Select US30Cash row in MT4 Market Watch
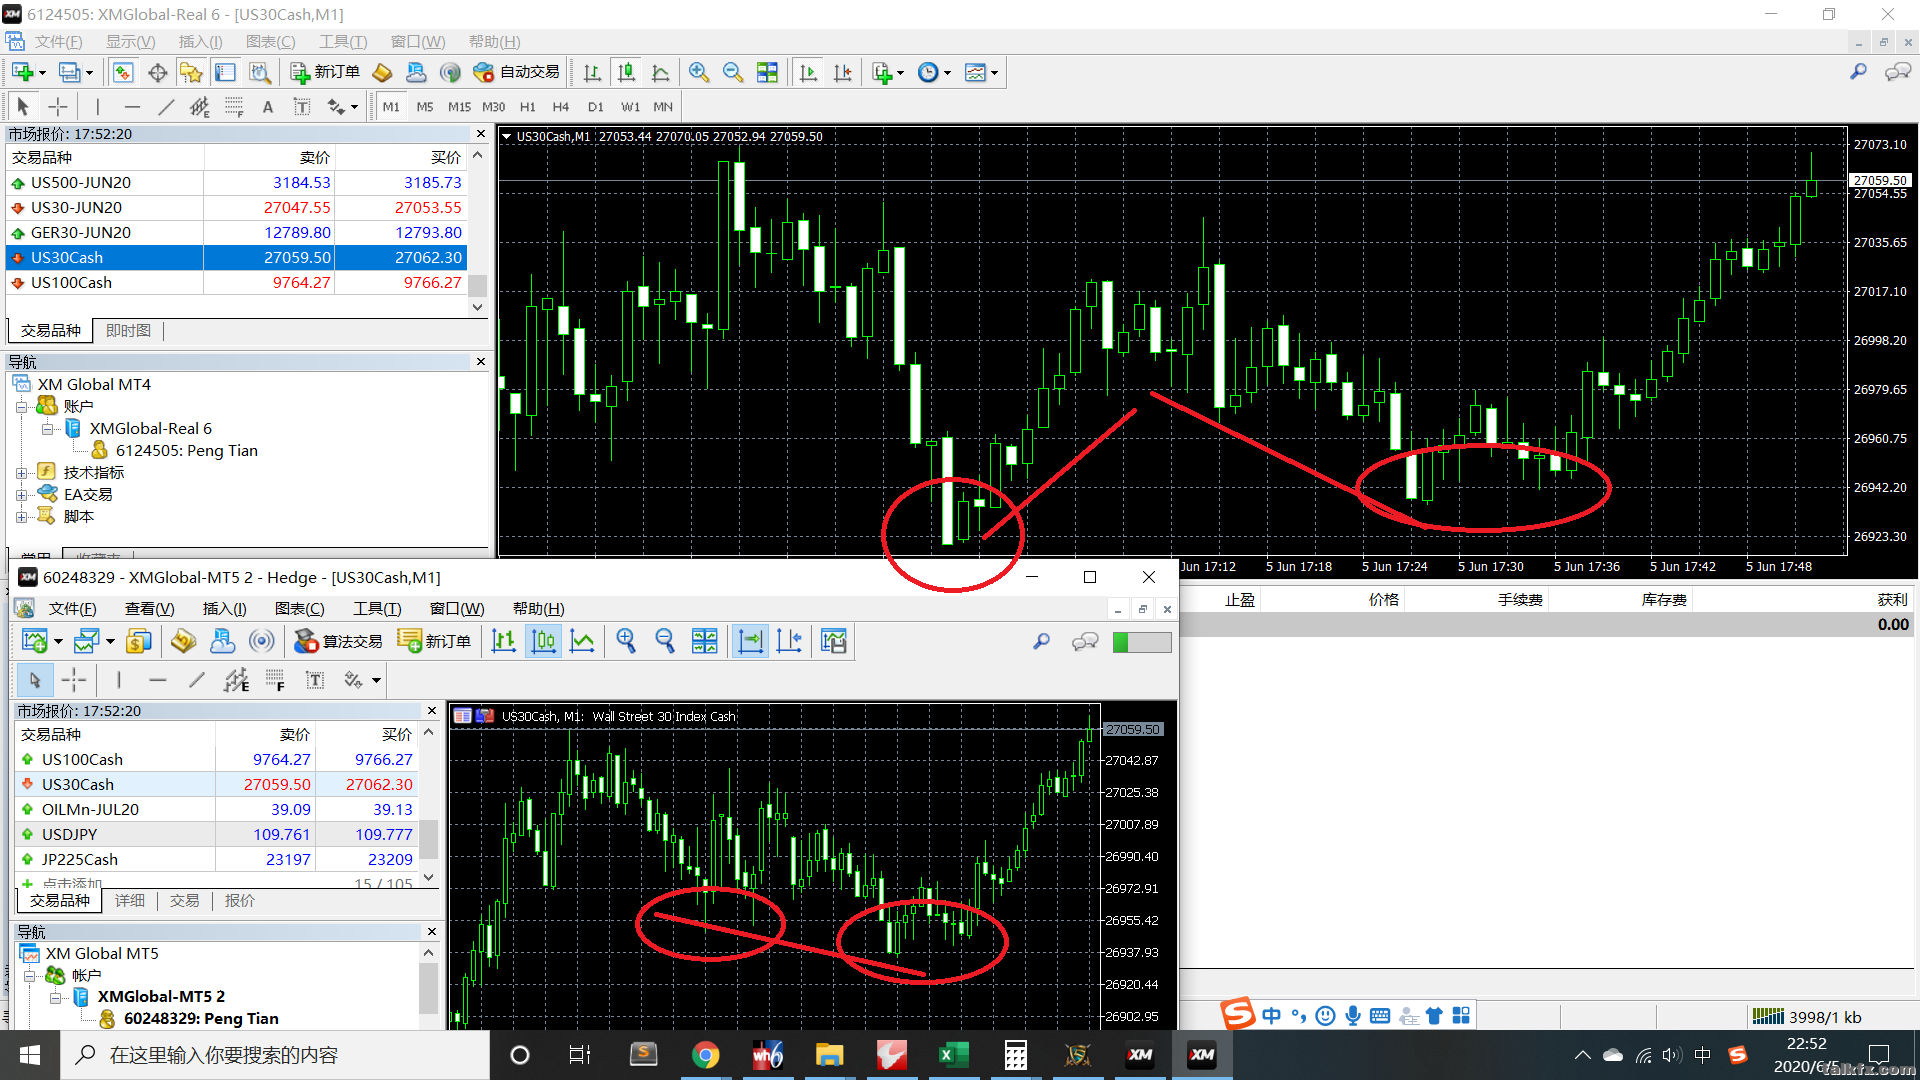The height and width of the screenshot is (1080, 1920). coord(237,258)
